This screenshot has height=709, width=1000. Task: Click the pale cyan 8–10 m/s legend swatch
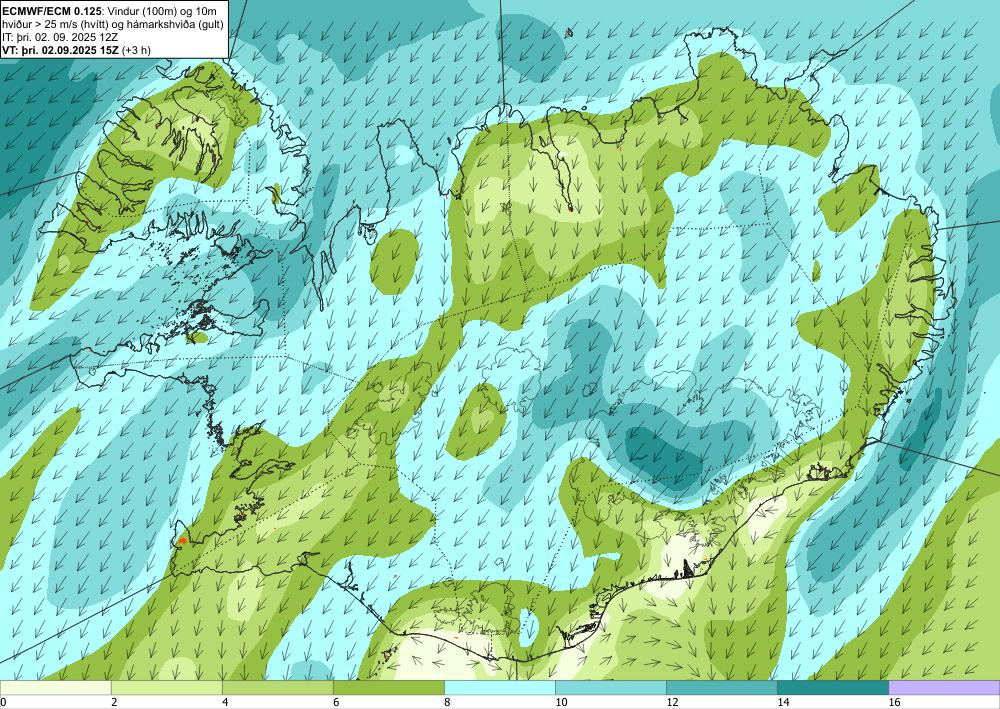(x=500, y=687)
